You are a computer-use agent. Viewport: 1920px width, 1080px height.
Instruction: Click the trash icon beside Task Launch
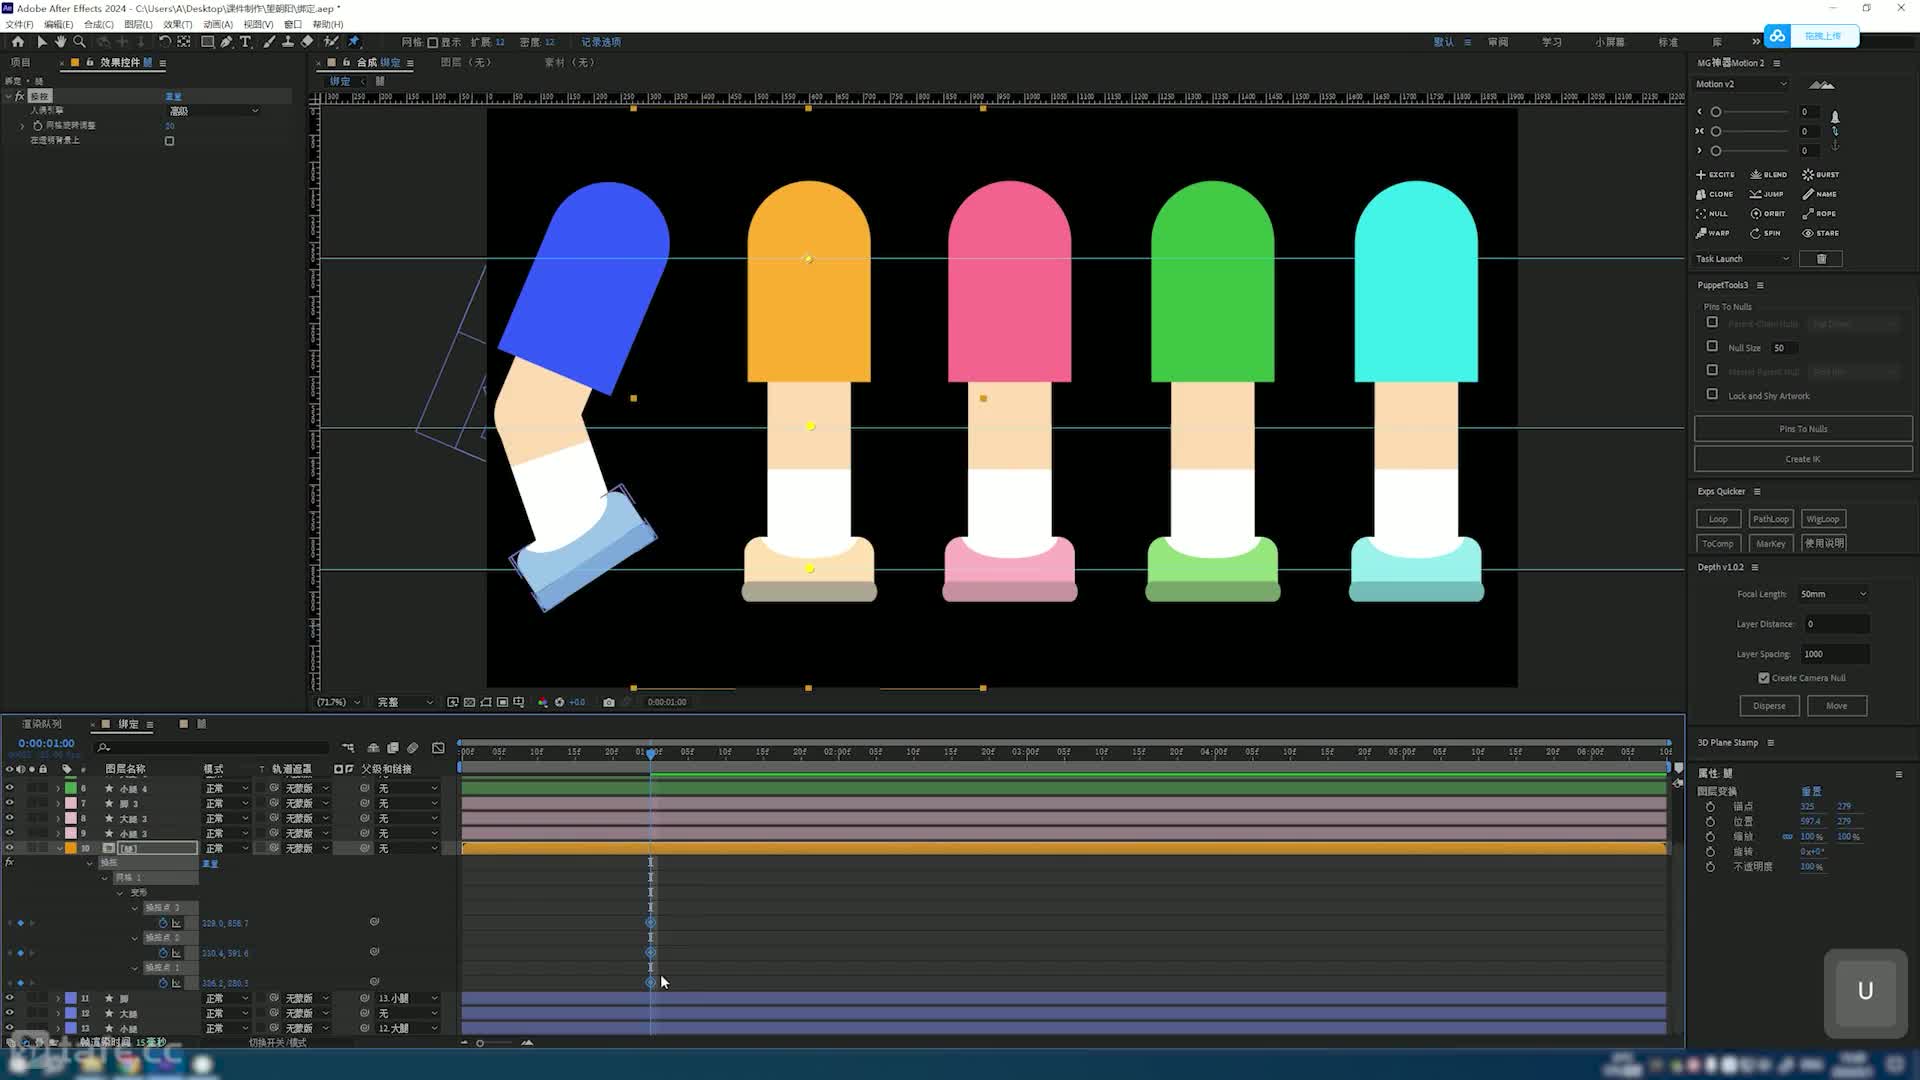click(1821, 259)
